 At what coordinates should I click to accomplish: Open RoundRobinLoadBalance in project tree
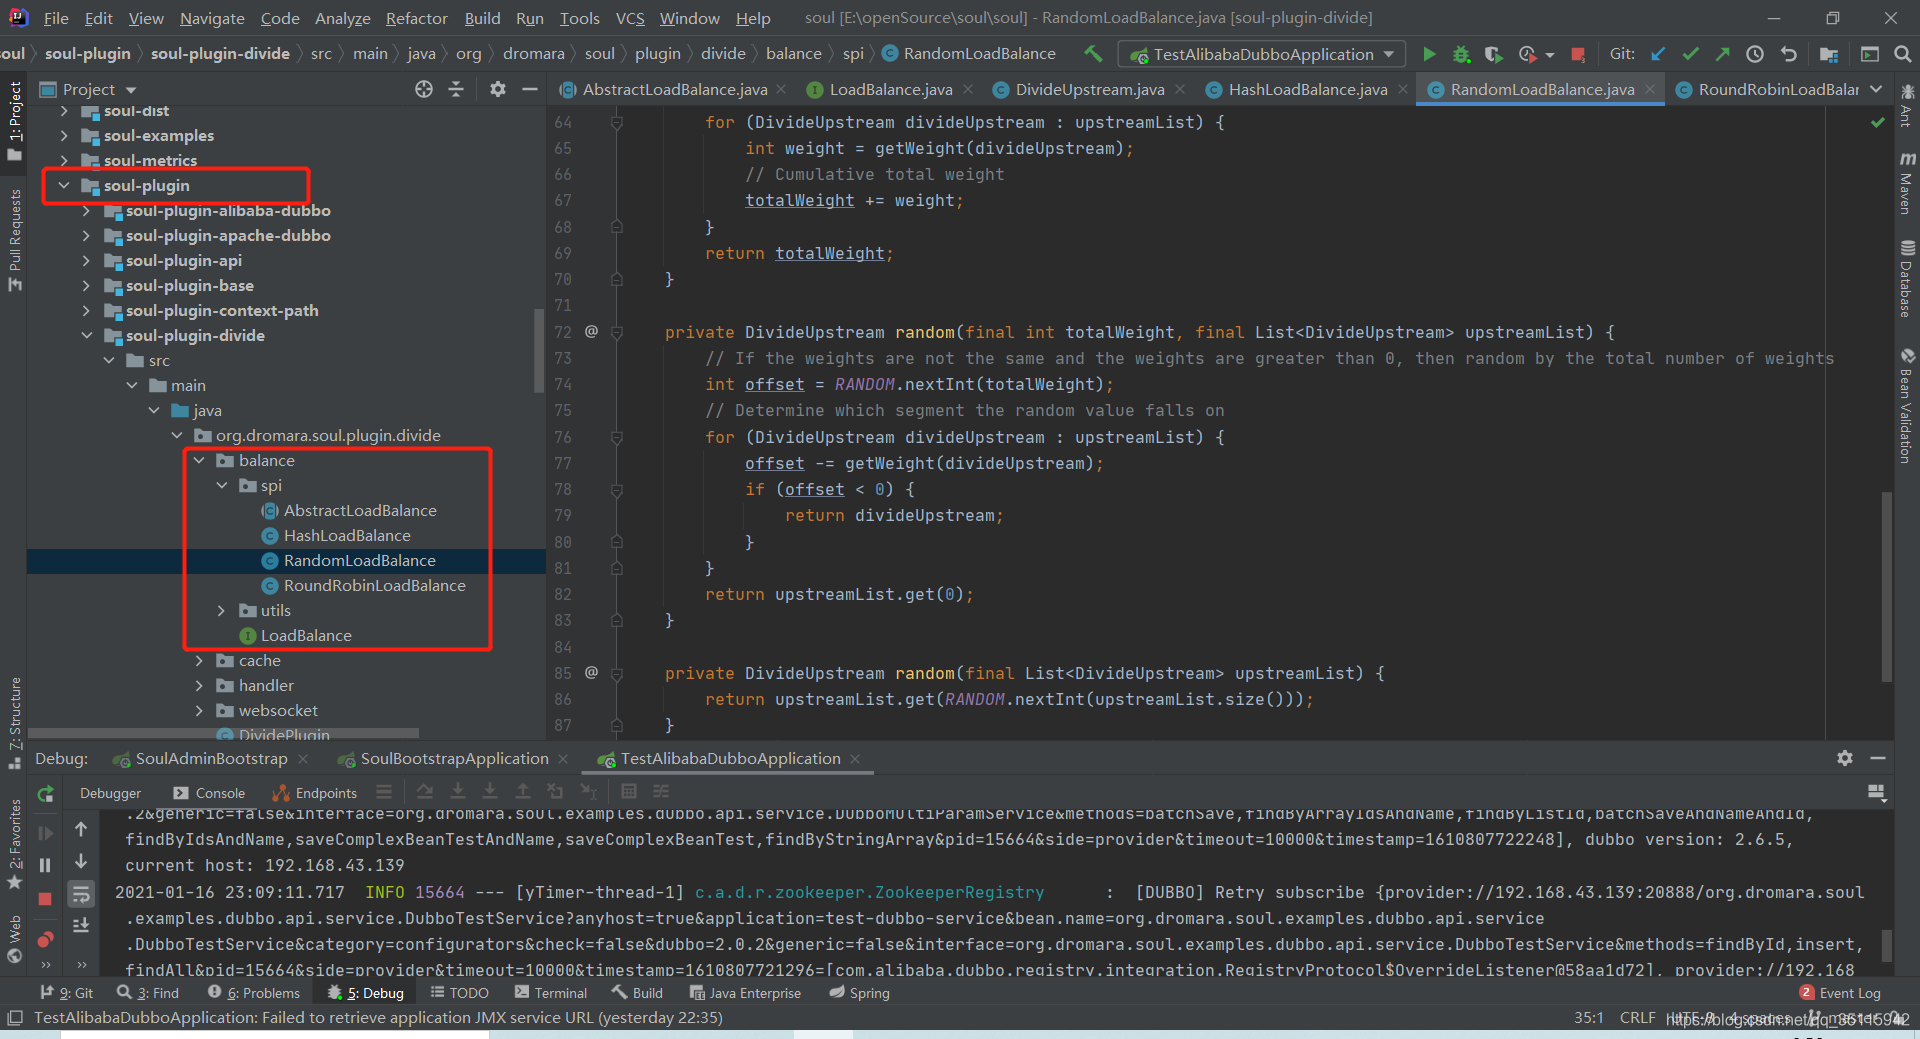coord(374,585)
